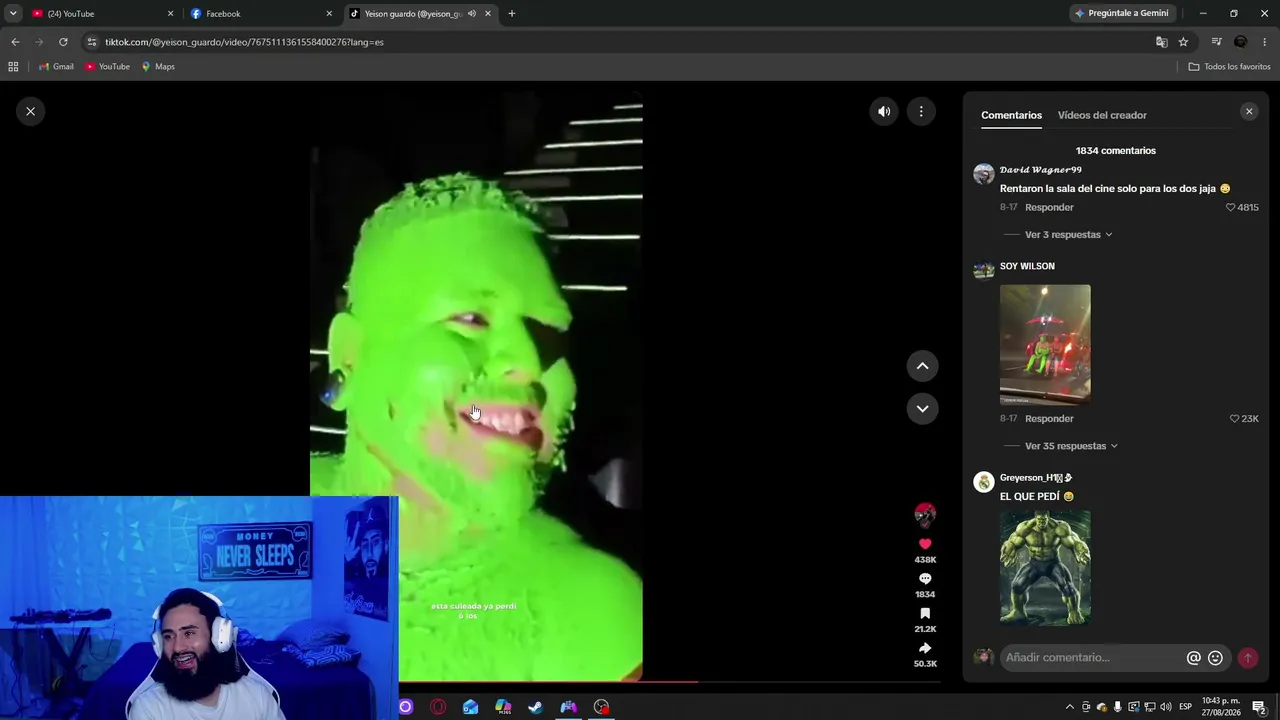Open the tab search dropdown
This screenshot has width=1280, height=720.
click(x=13, y=14)
